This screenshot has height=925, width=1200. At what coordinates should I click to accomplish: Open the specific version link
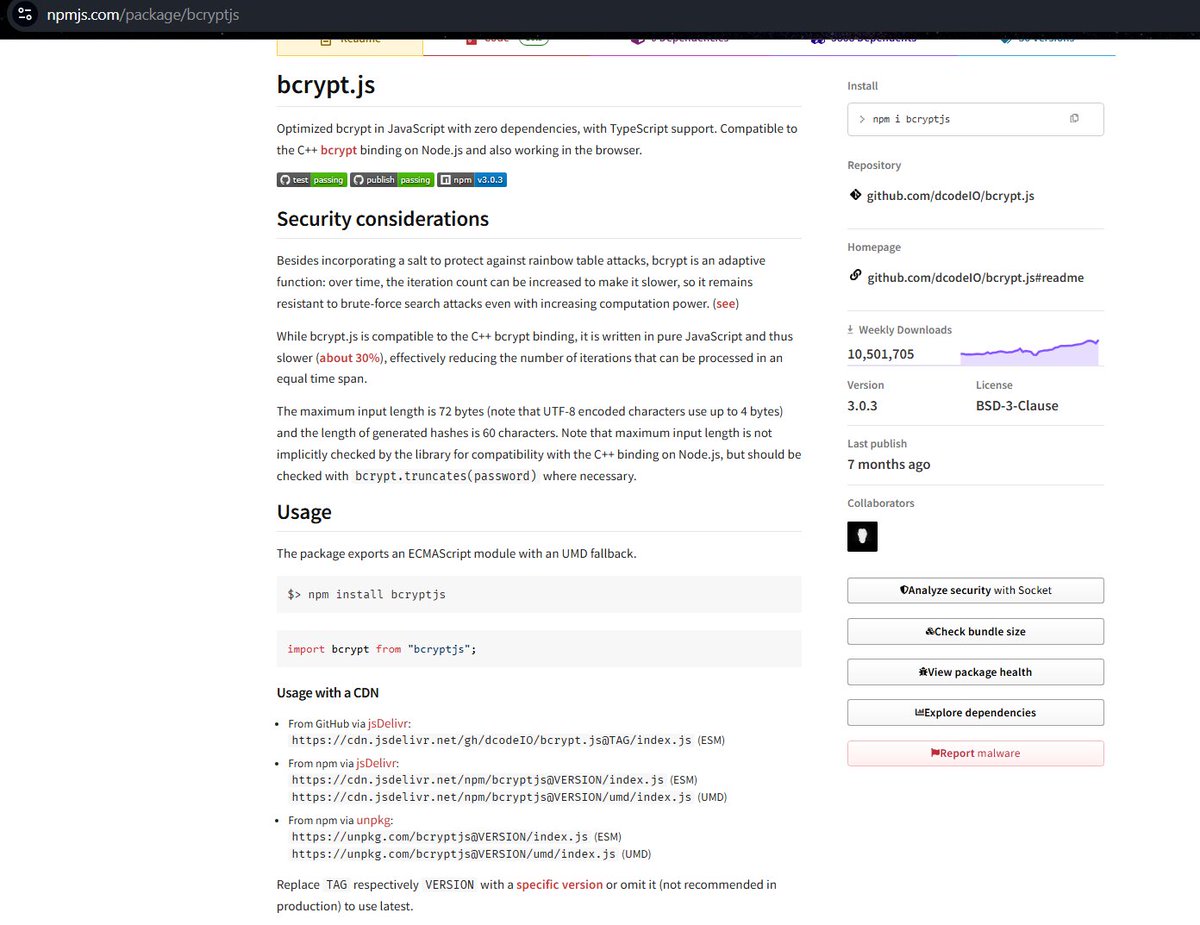(x=559, y=884)
